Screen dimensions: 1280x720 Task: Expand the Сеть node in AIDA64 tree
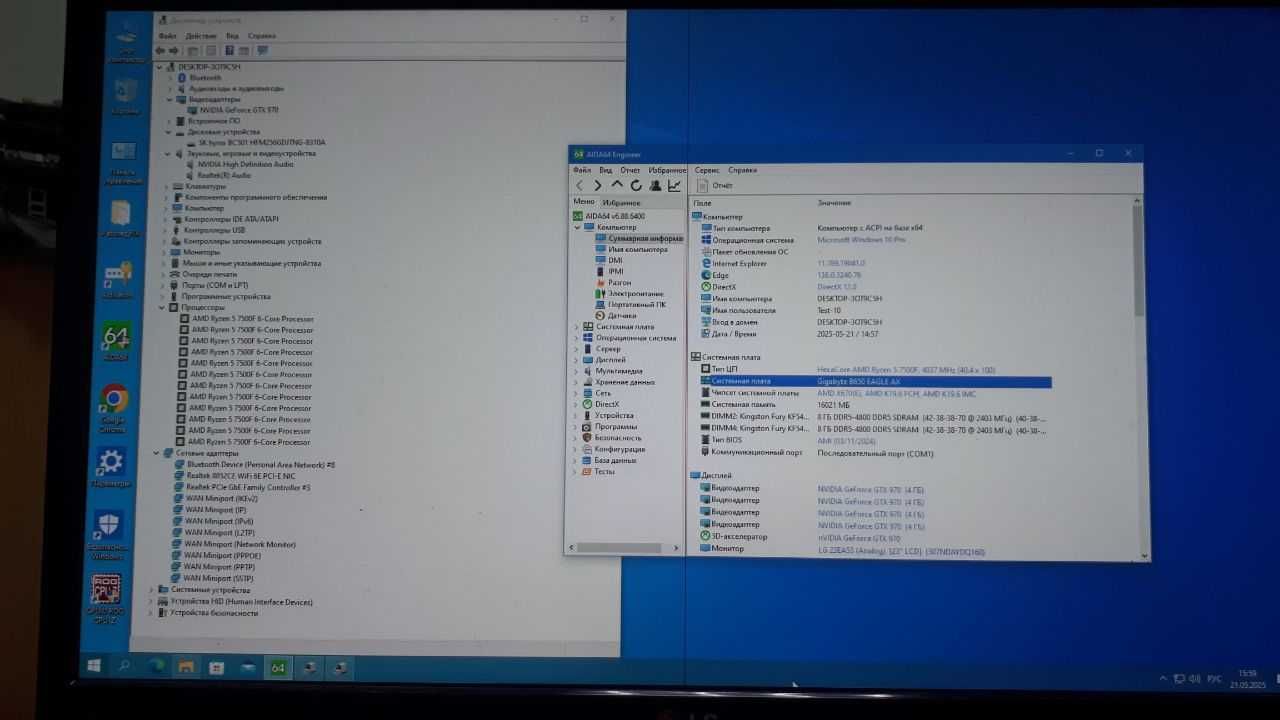[577, 393]
